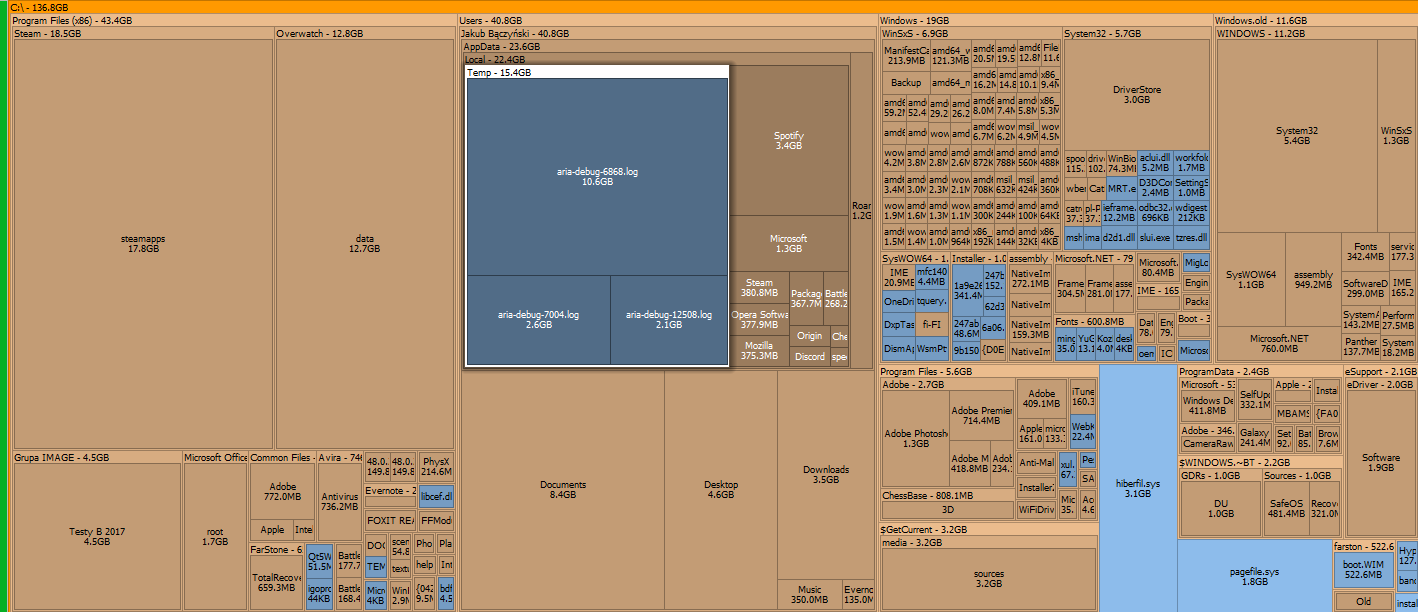Click the DU 1.0GB block
The image size is (1418, 612).
1221,508
